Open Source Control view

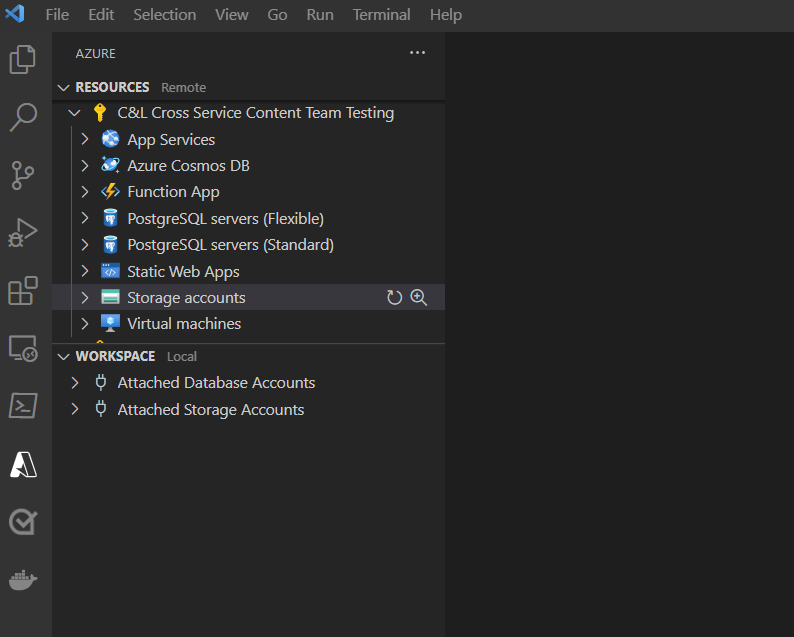tap(23, 175)
